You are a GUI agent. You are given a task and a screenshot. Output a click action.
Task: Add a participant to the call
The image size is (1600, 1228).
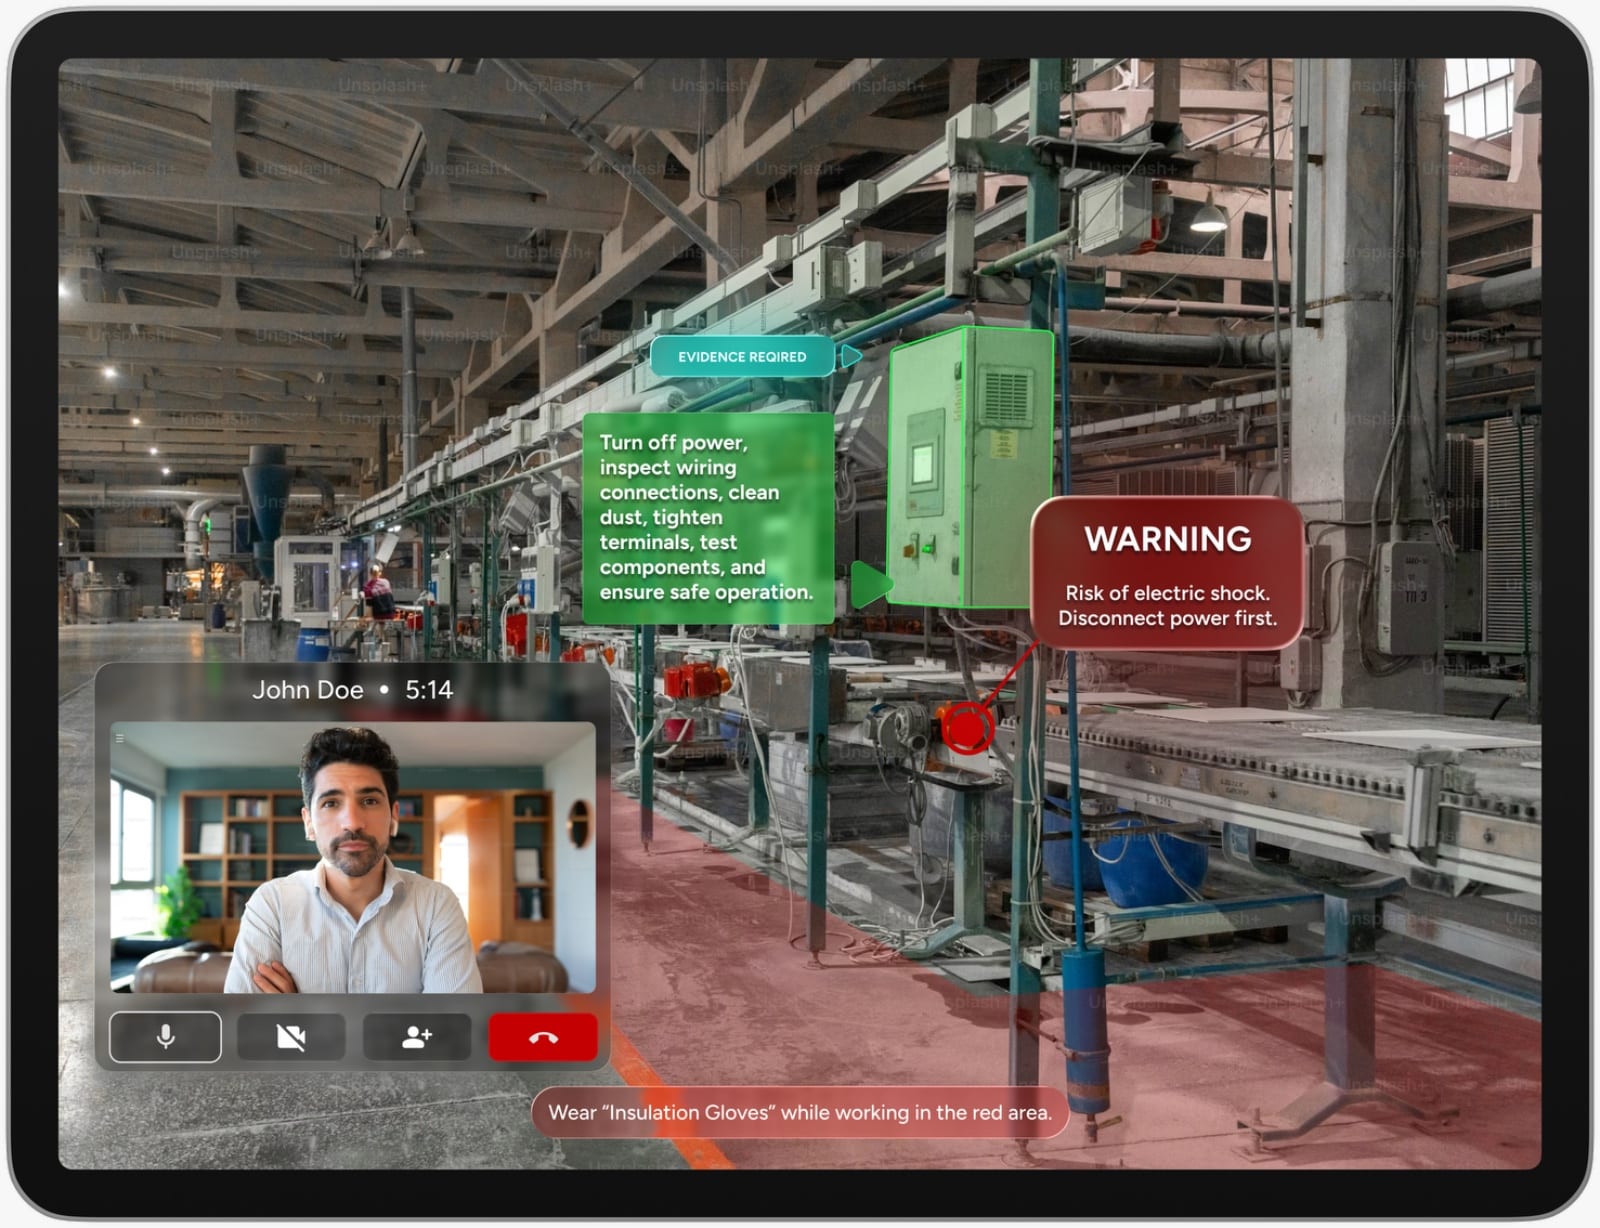tap(416, 1037)
